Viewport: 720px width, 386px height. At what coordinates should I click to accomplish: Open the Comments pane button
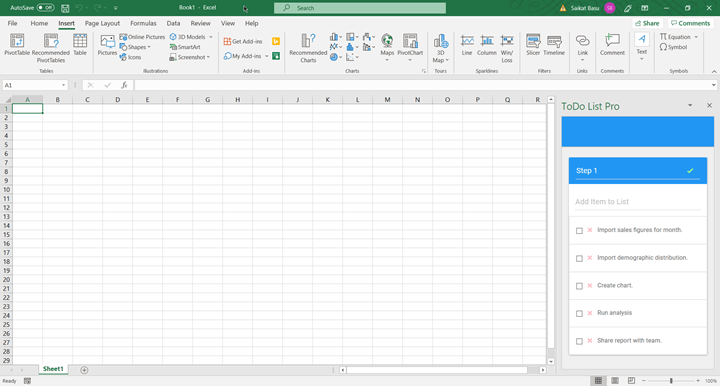tap(690, 23)
